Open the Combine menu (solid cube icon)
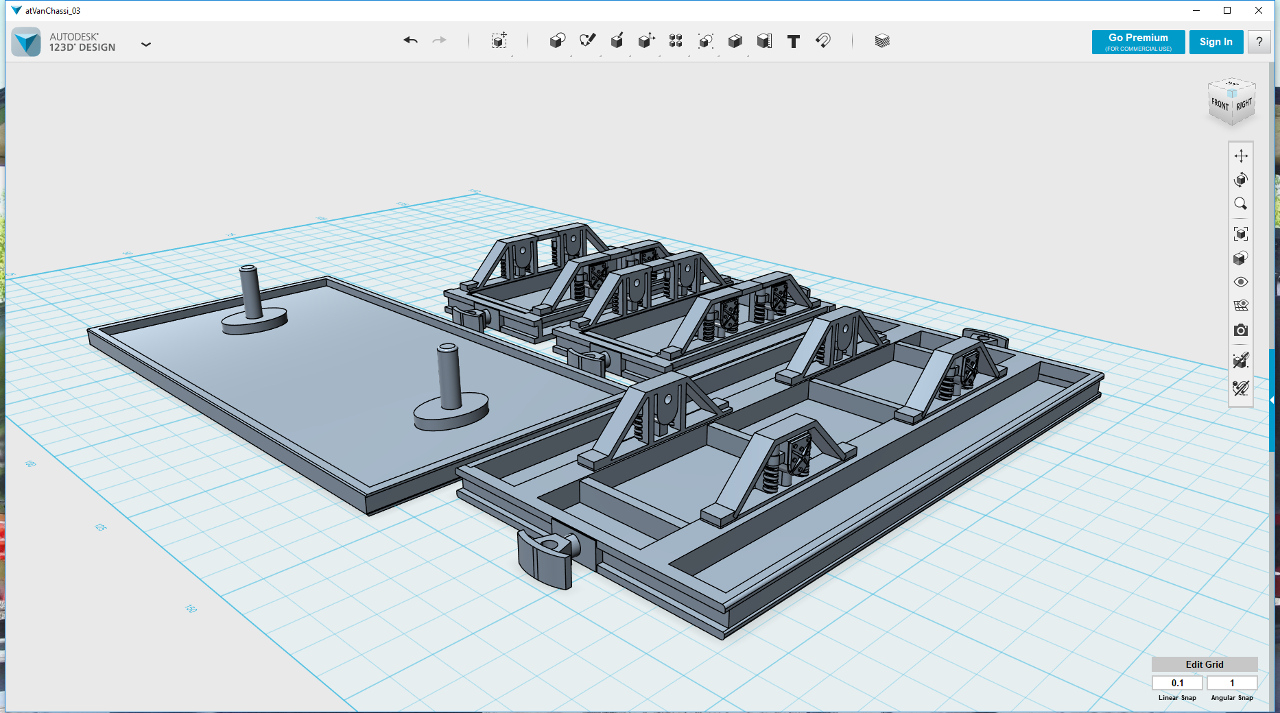 [735, 41]
